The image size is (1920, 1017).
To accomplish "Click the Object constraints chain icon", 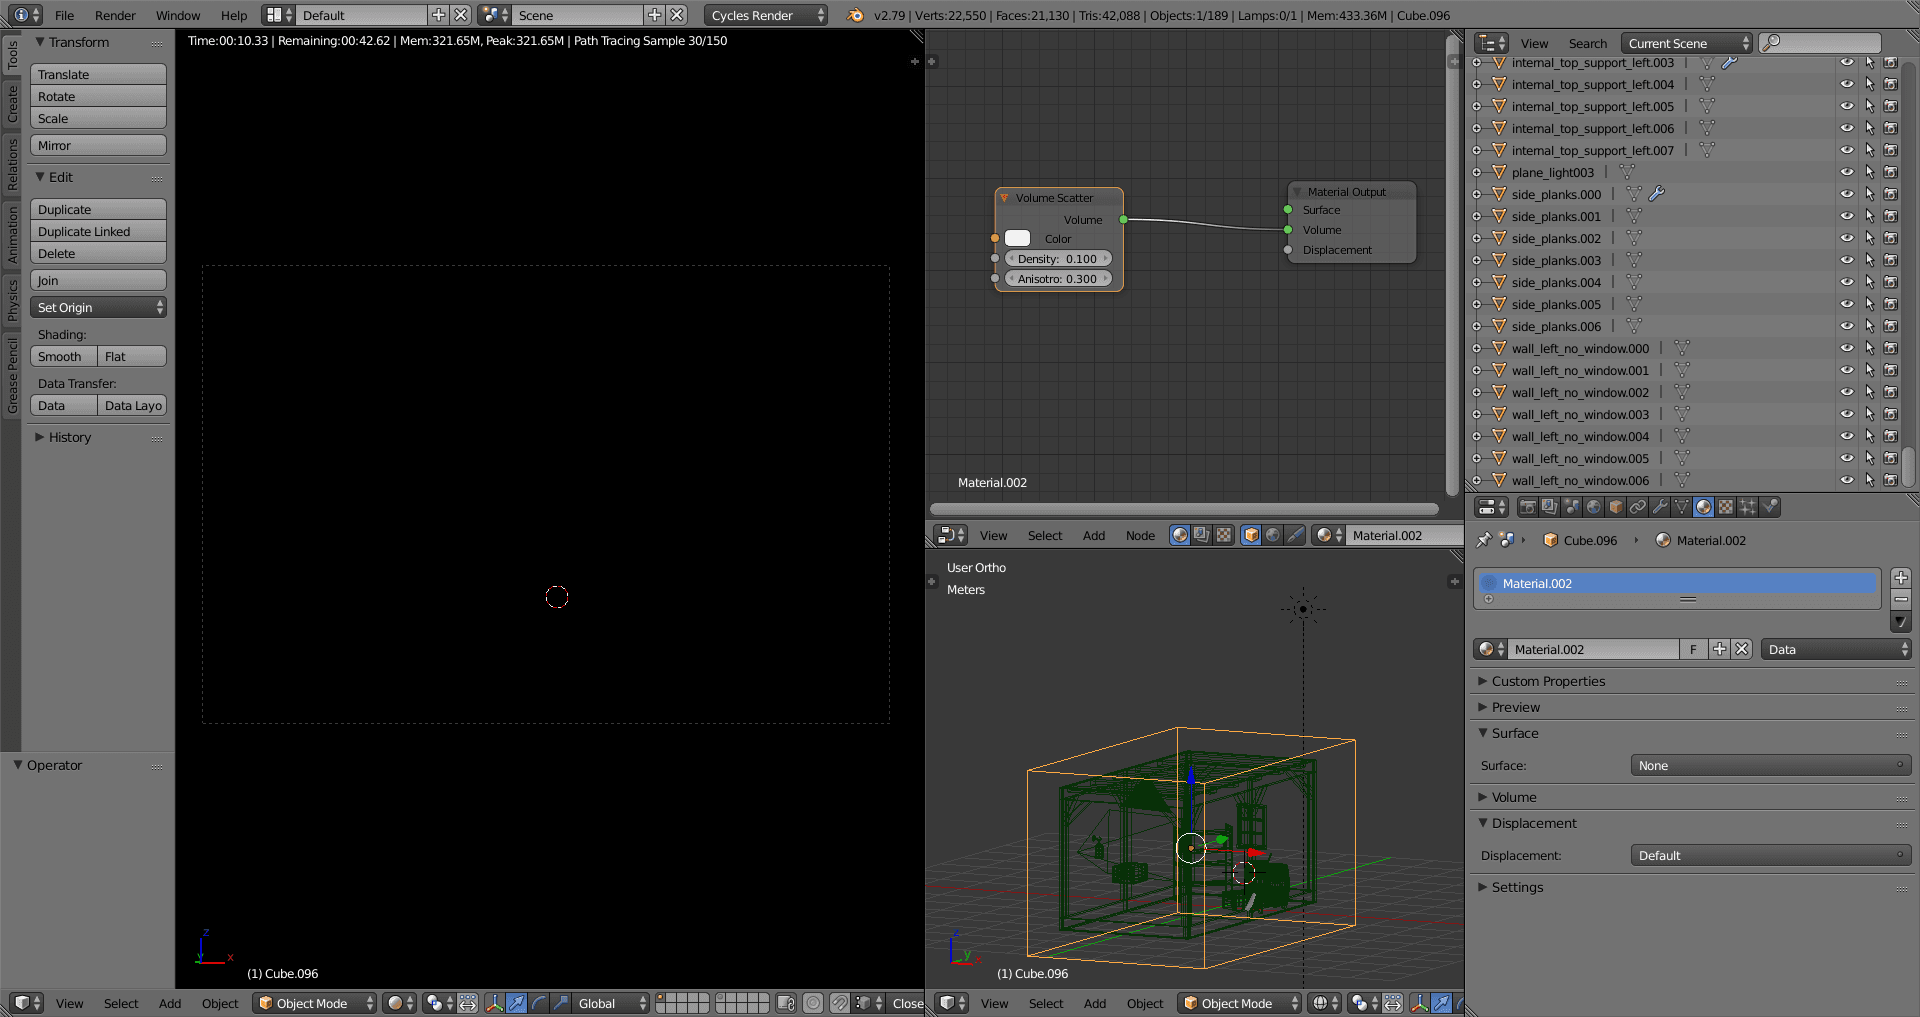I will point(1638,507).
